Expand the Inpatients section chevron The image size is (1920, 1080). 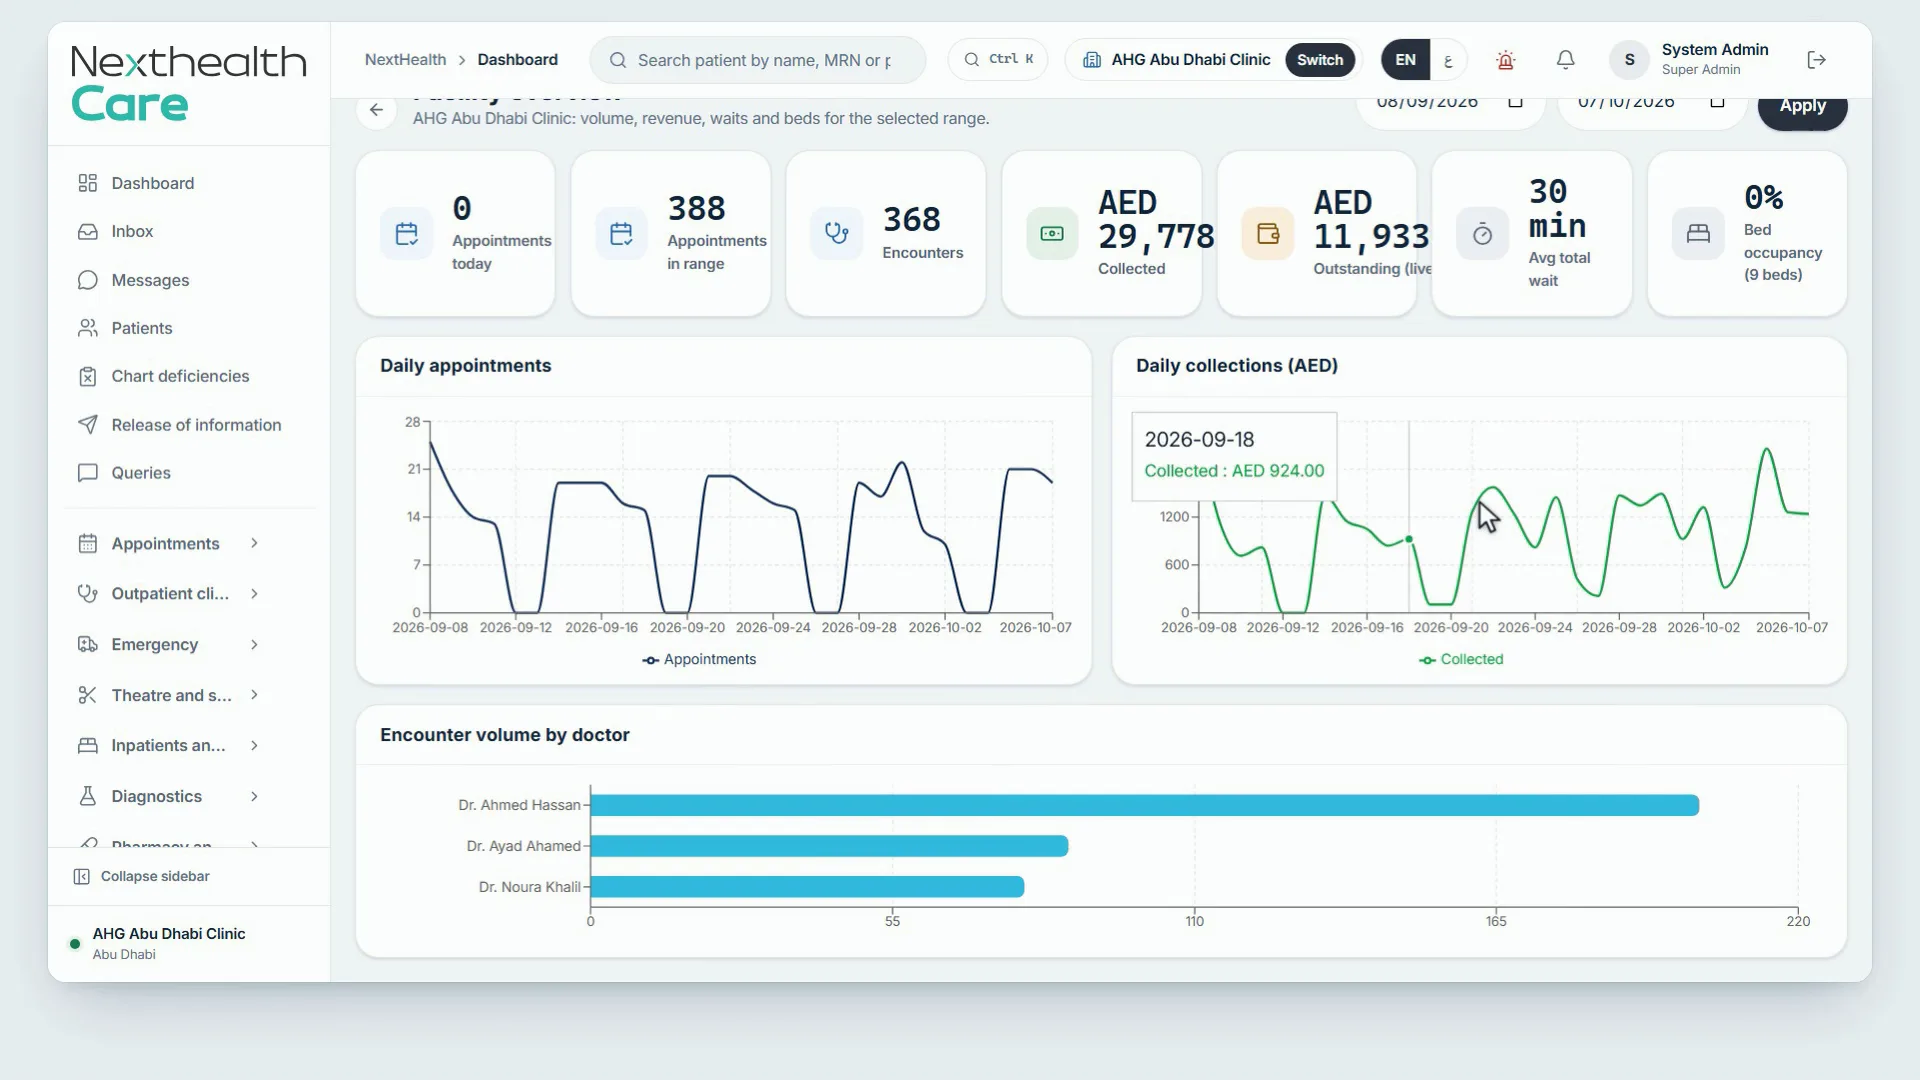coord(254,745)
